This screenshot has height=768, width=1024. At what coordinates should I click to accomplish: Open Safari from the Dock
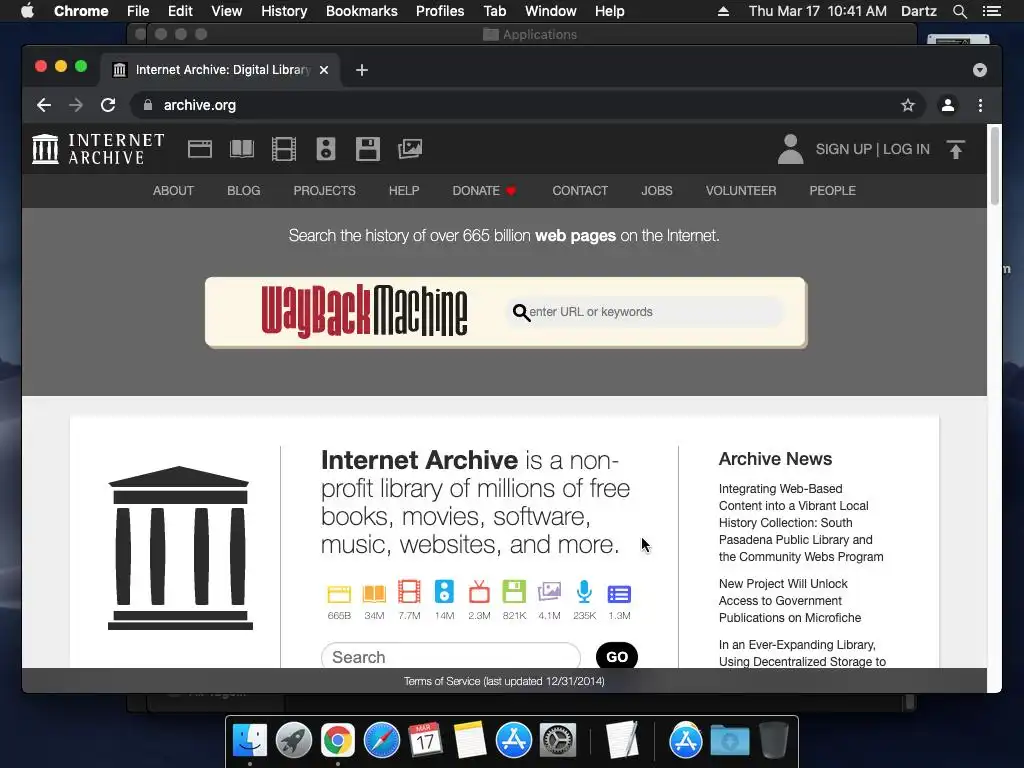(x=381, y=741)
